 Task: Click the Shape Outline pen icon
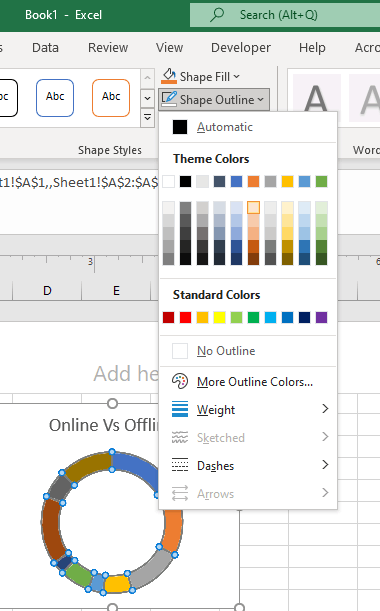pos(169,99)
